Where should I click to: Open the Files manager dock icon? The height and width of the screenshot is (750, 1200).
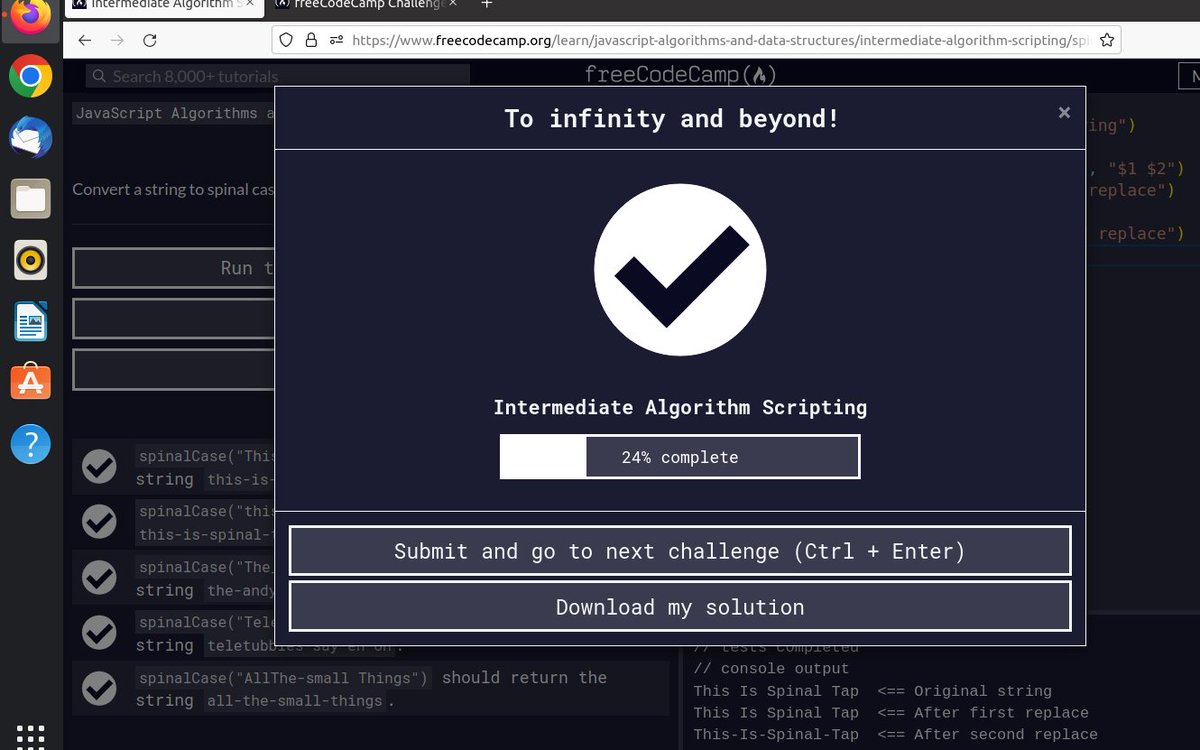pyautogui.click(x=31, y=199)
